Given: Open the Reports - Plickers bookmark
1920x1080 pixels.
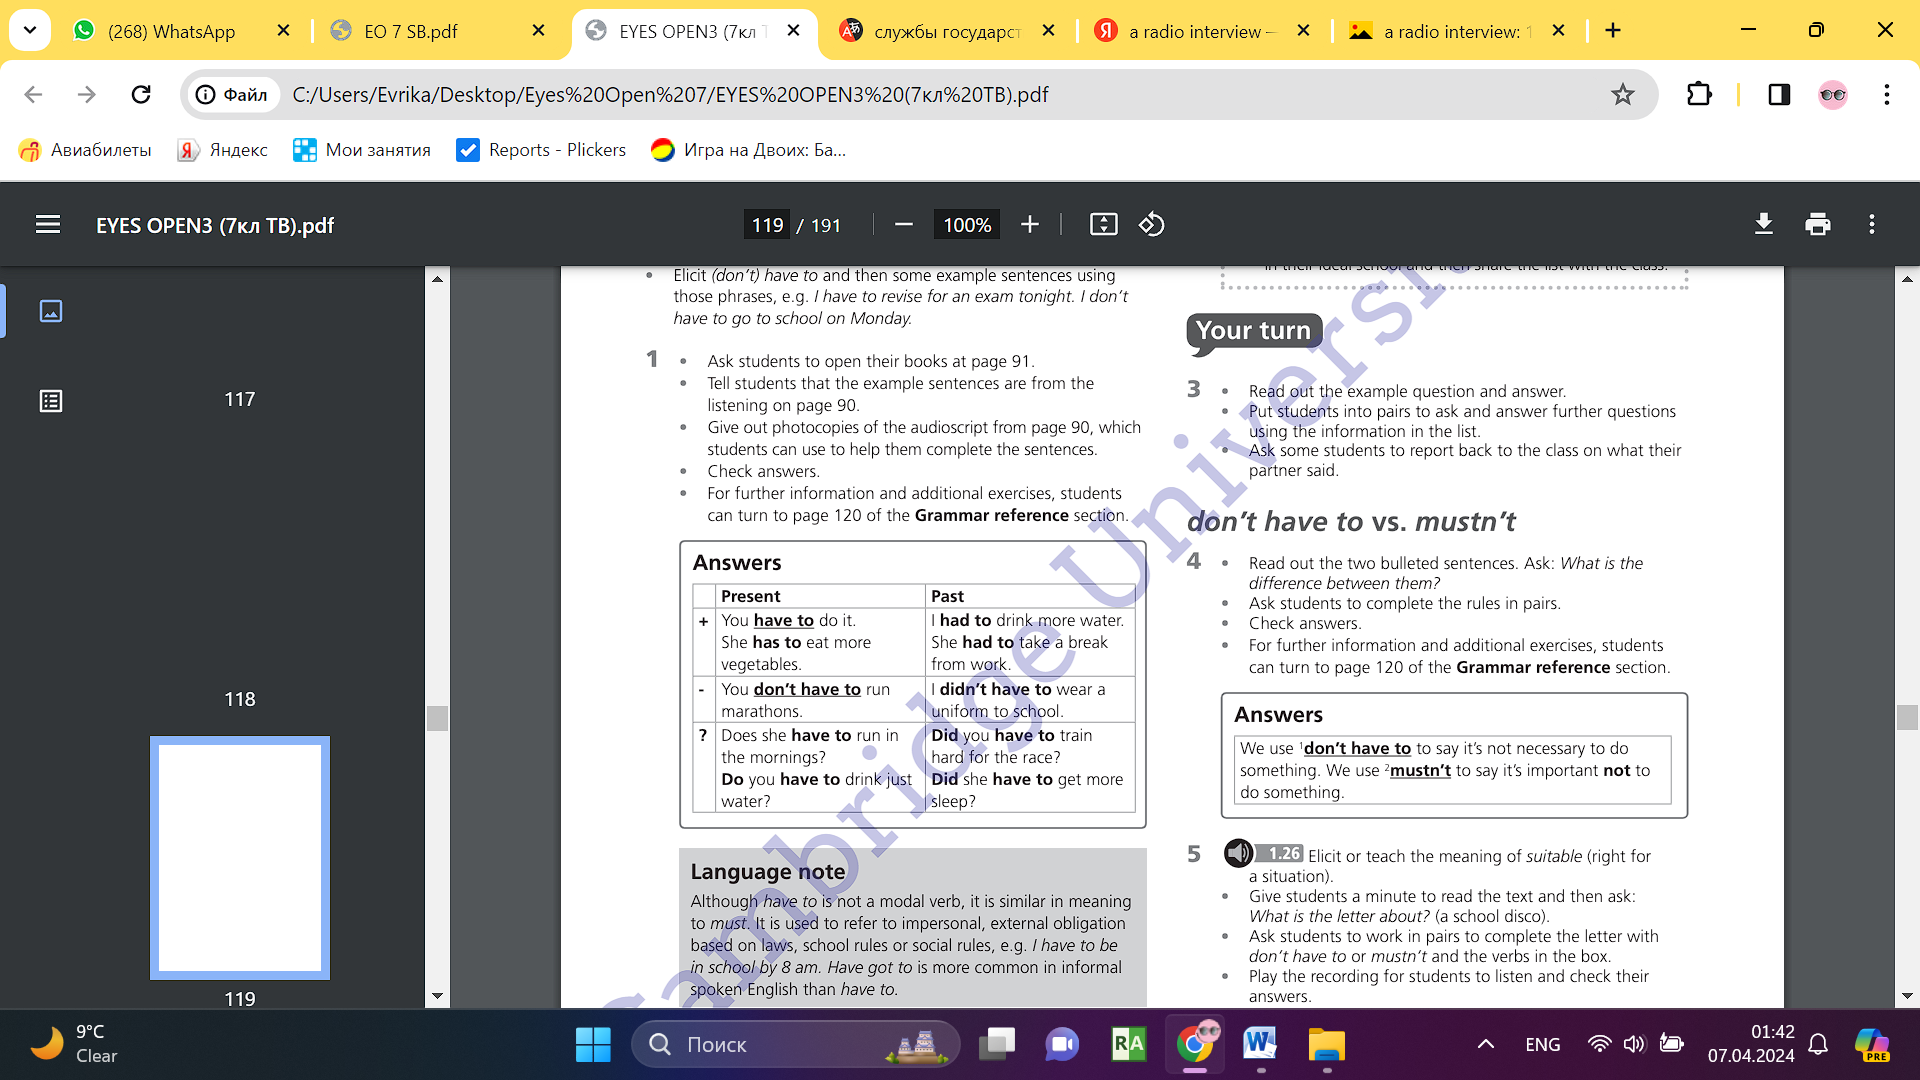Looking at the screenshot, I should tap(541, 150).
